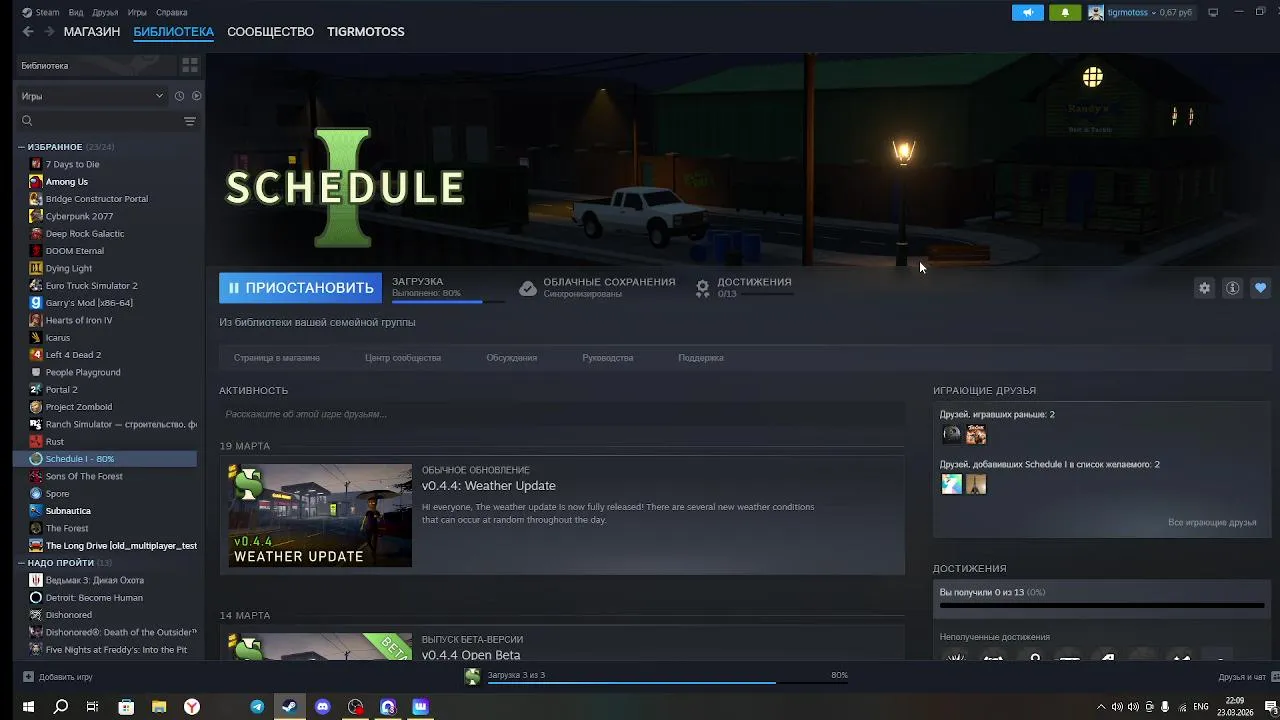The height and width of the screenshot is (720, 1280).
Task: Open the Друзья menu
Action: pyautogui.click(x=105, y=12)
